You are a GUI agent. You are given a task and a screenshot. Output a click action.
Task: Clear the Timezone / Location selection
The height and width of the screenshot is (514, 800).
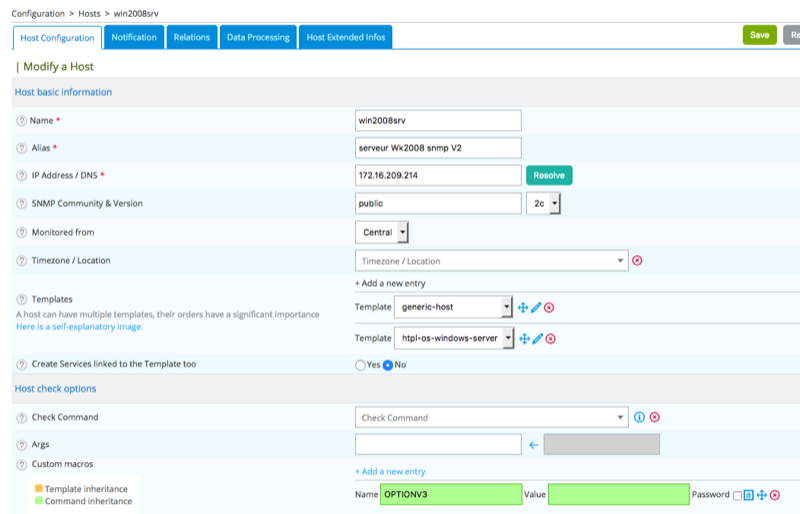click(x=637, y=261)
